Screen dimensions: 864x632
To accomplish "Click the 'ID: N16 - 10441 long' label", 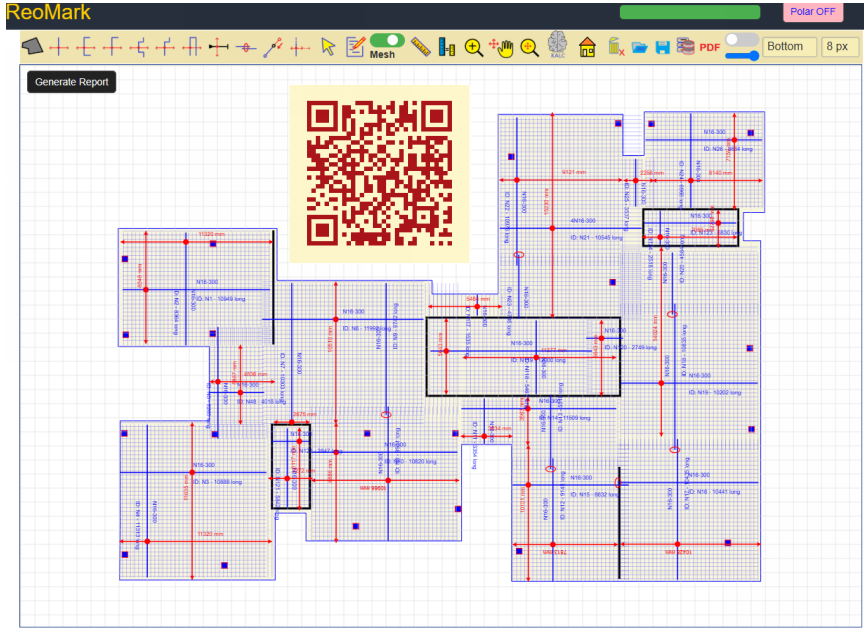I will tap(714, 491).
